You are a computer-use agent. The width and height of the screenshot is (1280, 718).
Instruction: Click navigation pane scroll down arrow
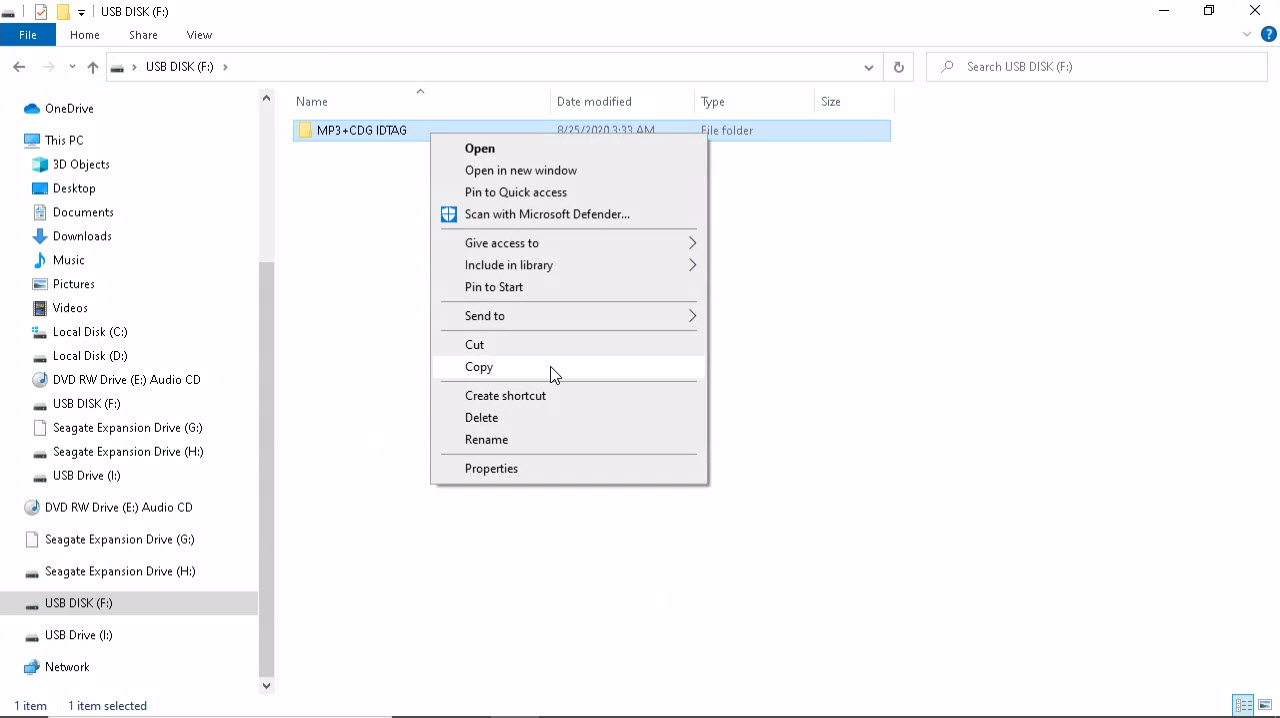point(266,686)
